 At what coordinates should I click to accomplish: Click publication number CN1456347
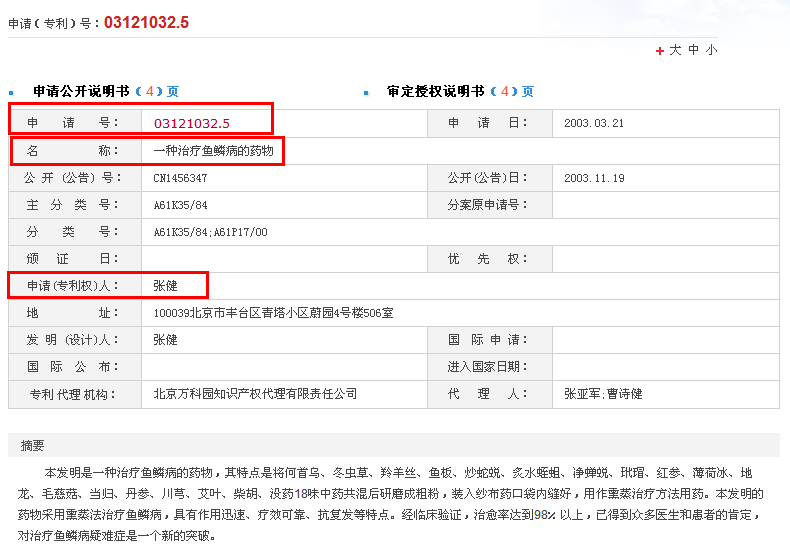180,178
